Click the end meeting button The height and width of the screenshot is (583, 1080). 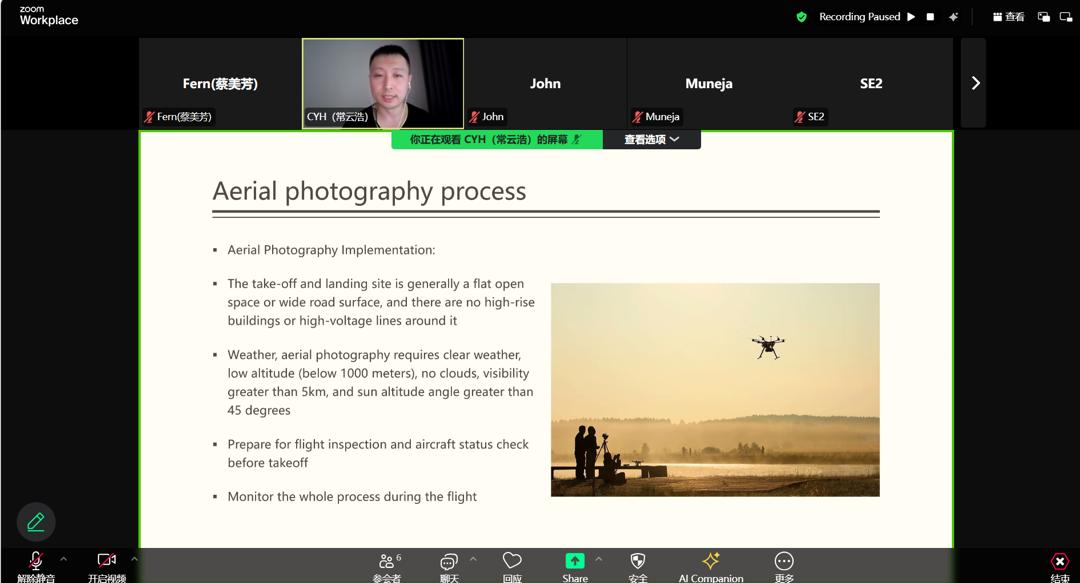[x=1060, y=563]
